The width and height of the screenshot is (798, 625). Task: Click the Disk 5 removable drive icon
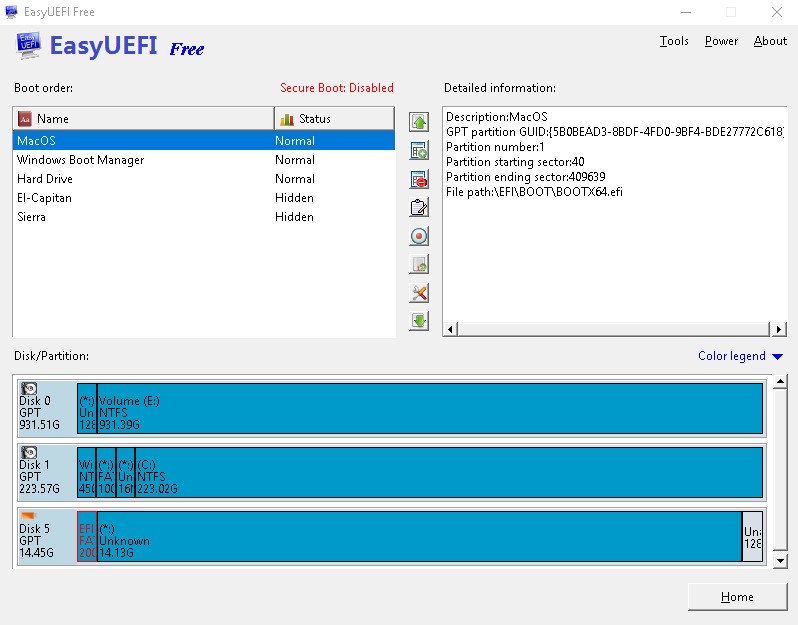[28, 516]
